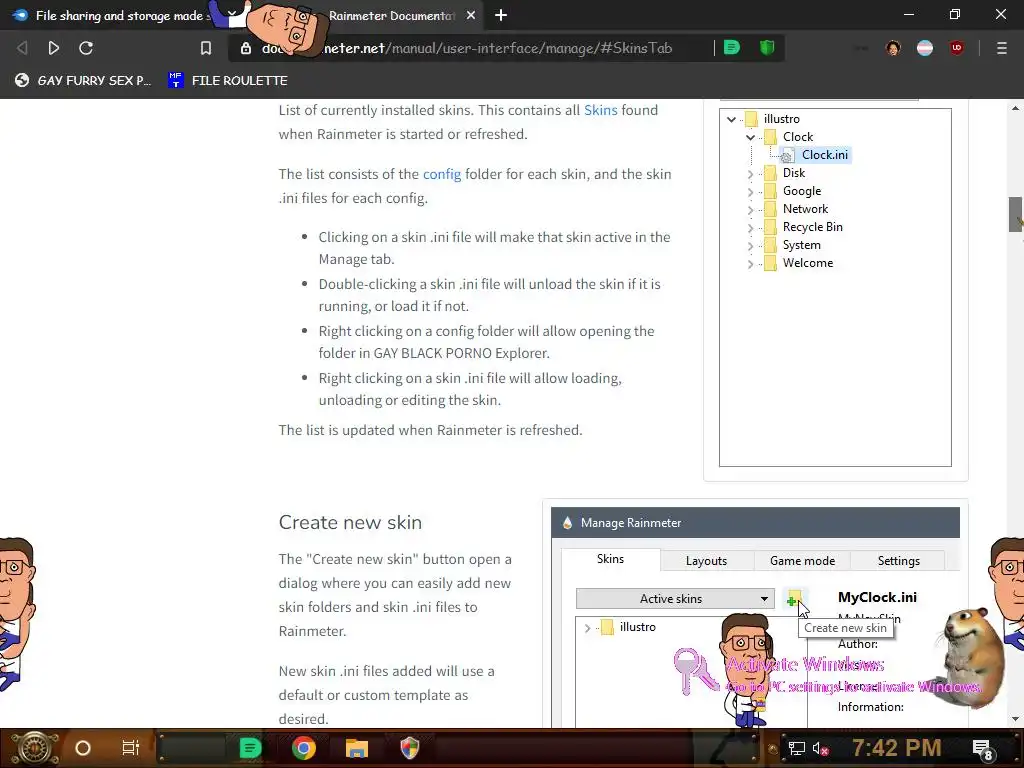
Task: Expand the System folder chevron
Action: click(x=750, y=246)
